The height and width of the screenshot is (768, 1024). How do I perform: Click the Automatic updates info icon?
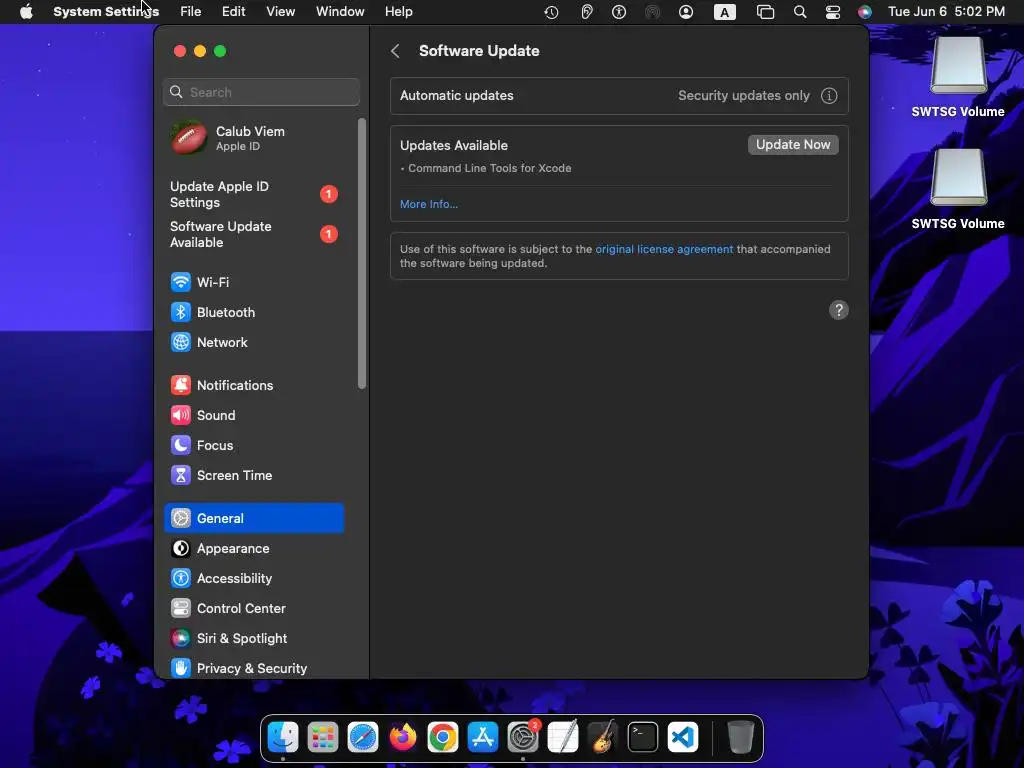[829, 96]
